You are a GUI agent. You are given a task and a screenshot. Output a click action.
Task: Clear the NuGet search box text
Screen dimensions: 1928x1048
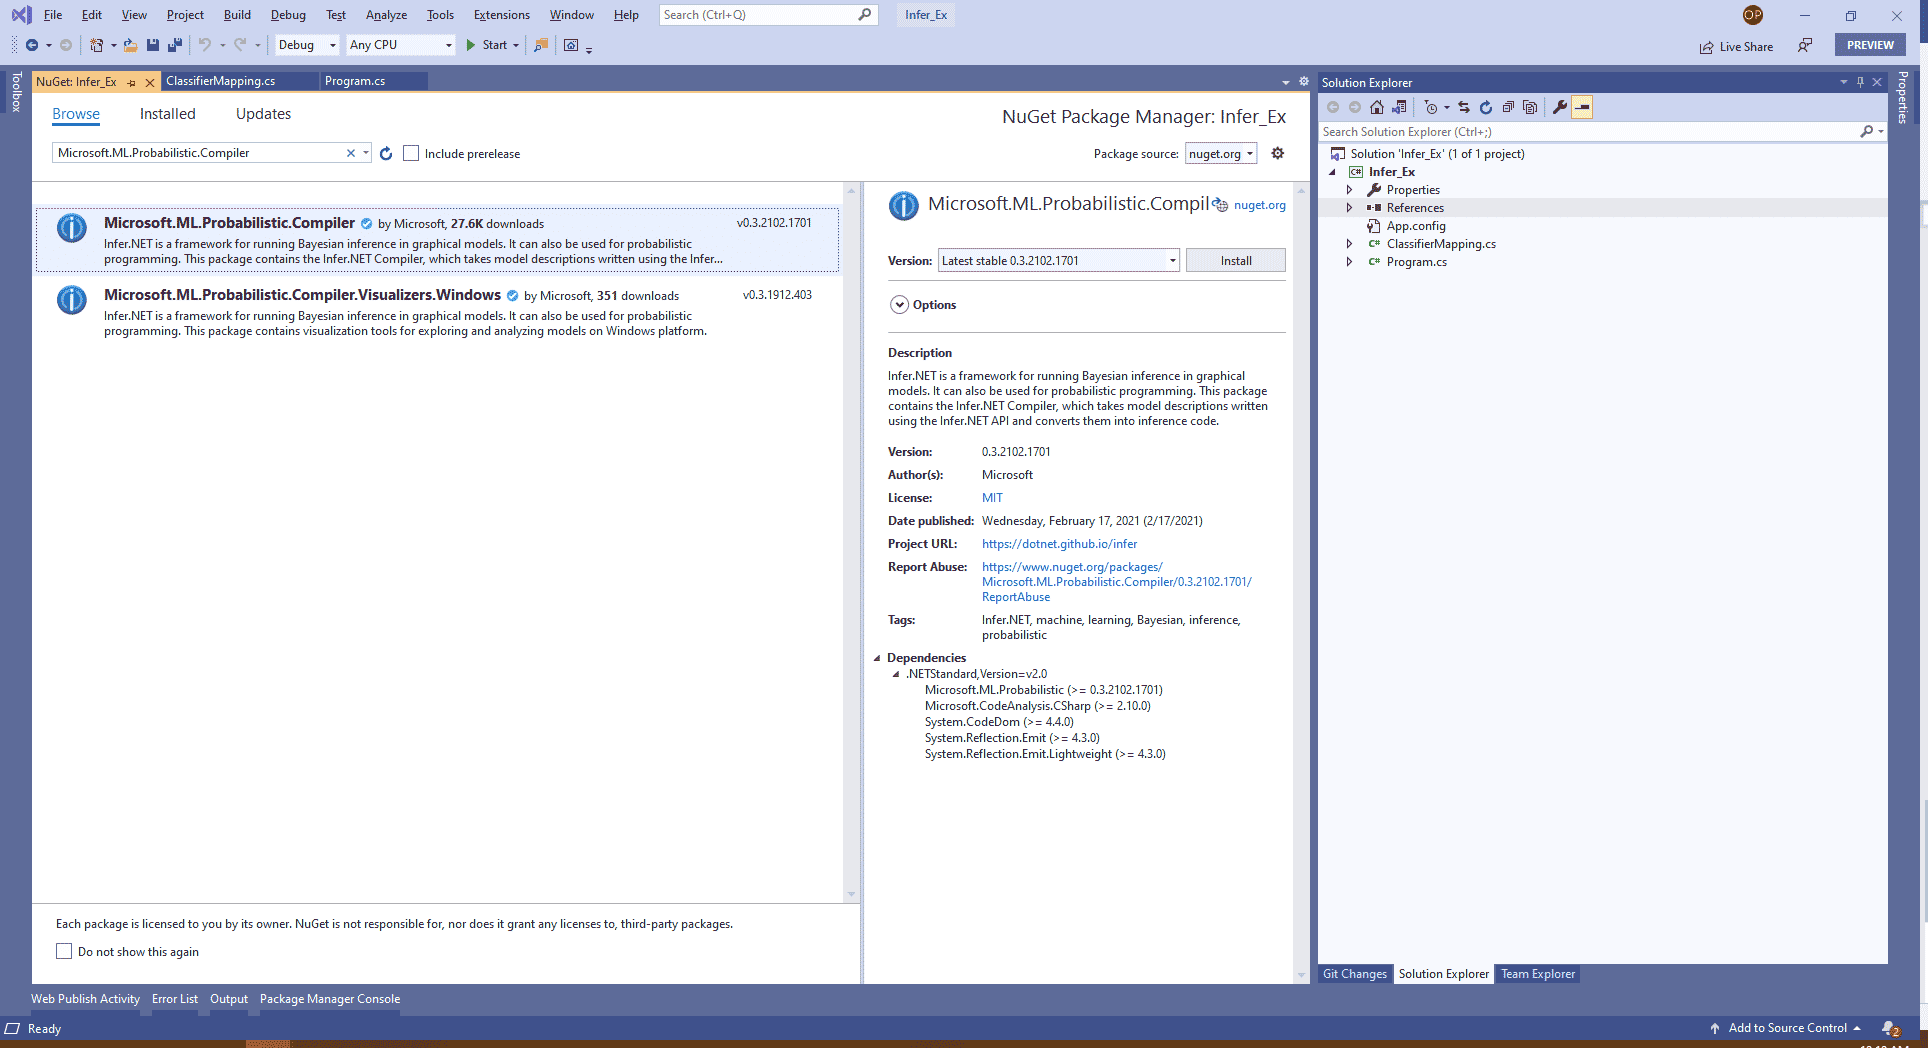[x=351, y=153]
